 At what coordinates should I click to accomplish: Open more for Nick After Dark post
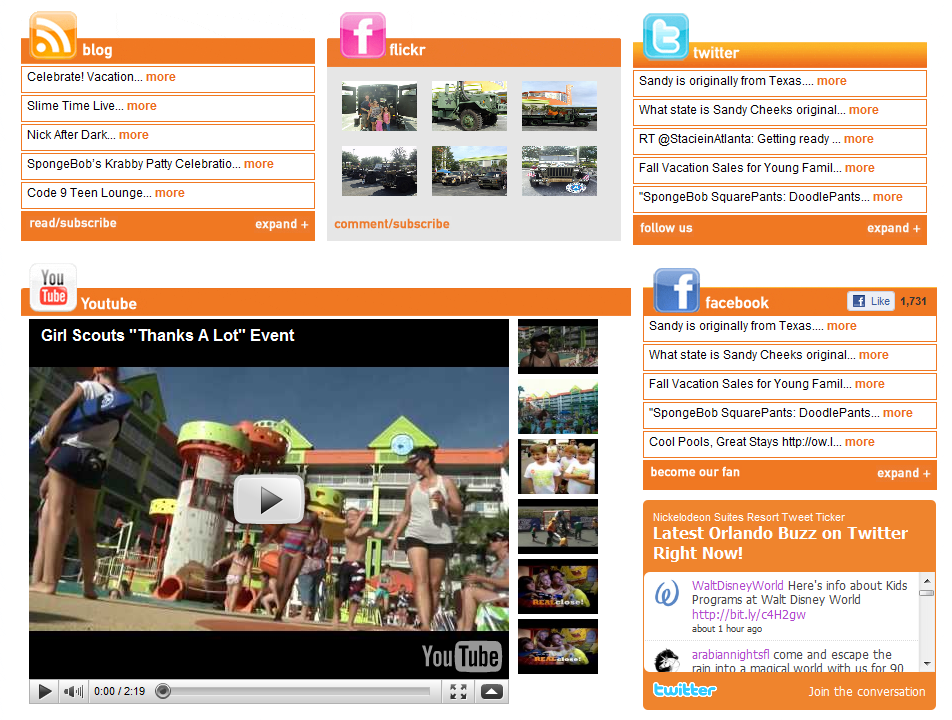click(134, 135)
